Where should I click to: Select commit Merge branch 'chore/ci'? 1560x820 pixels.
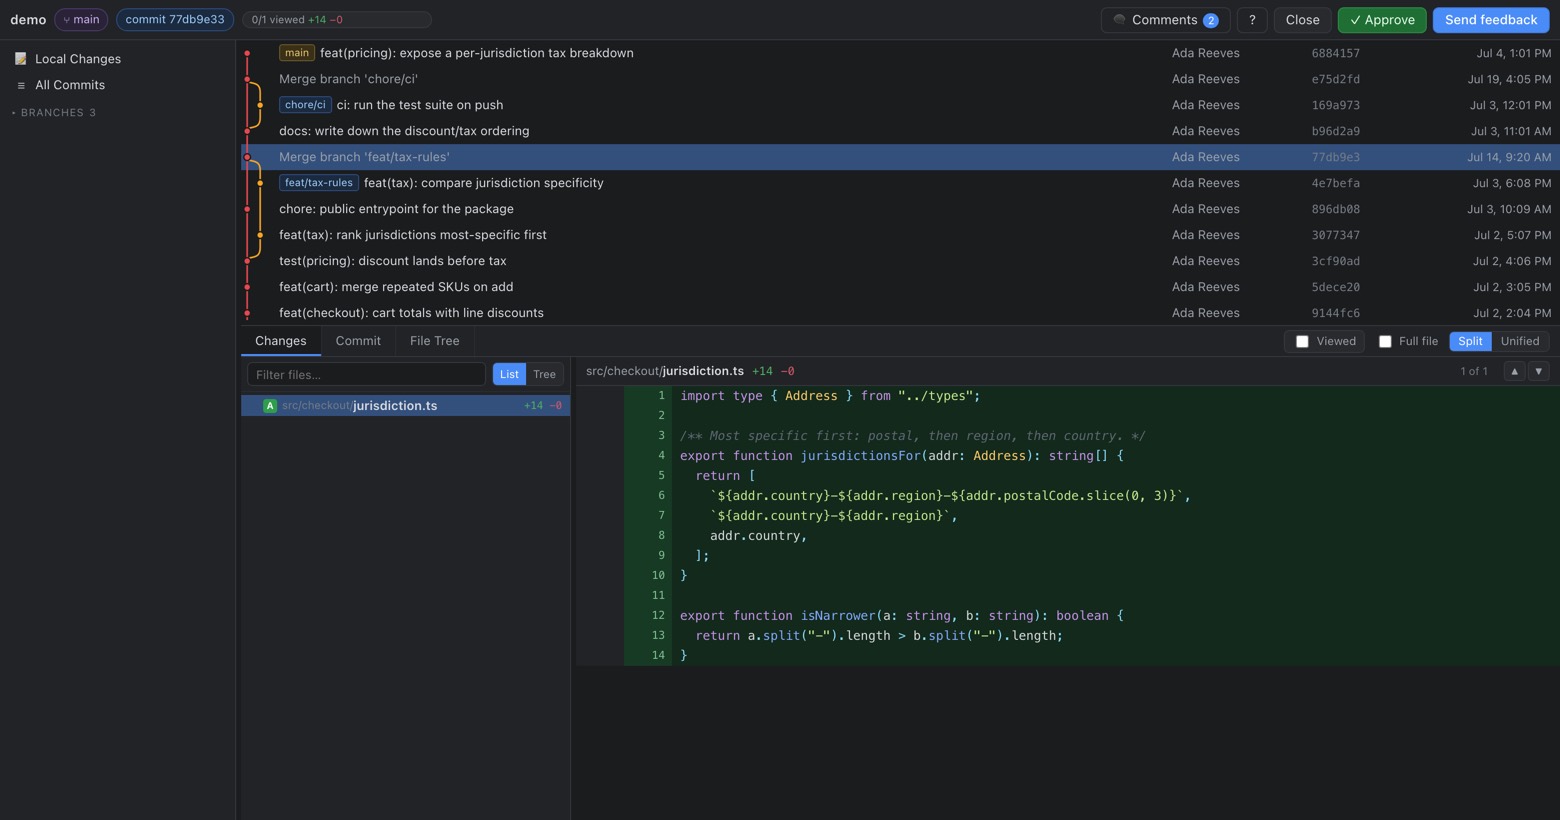(900, 79)
